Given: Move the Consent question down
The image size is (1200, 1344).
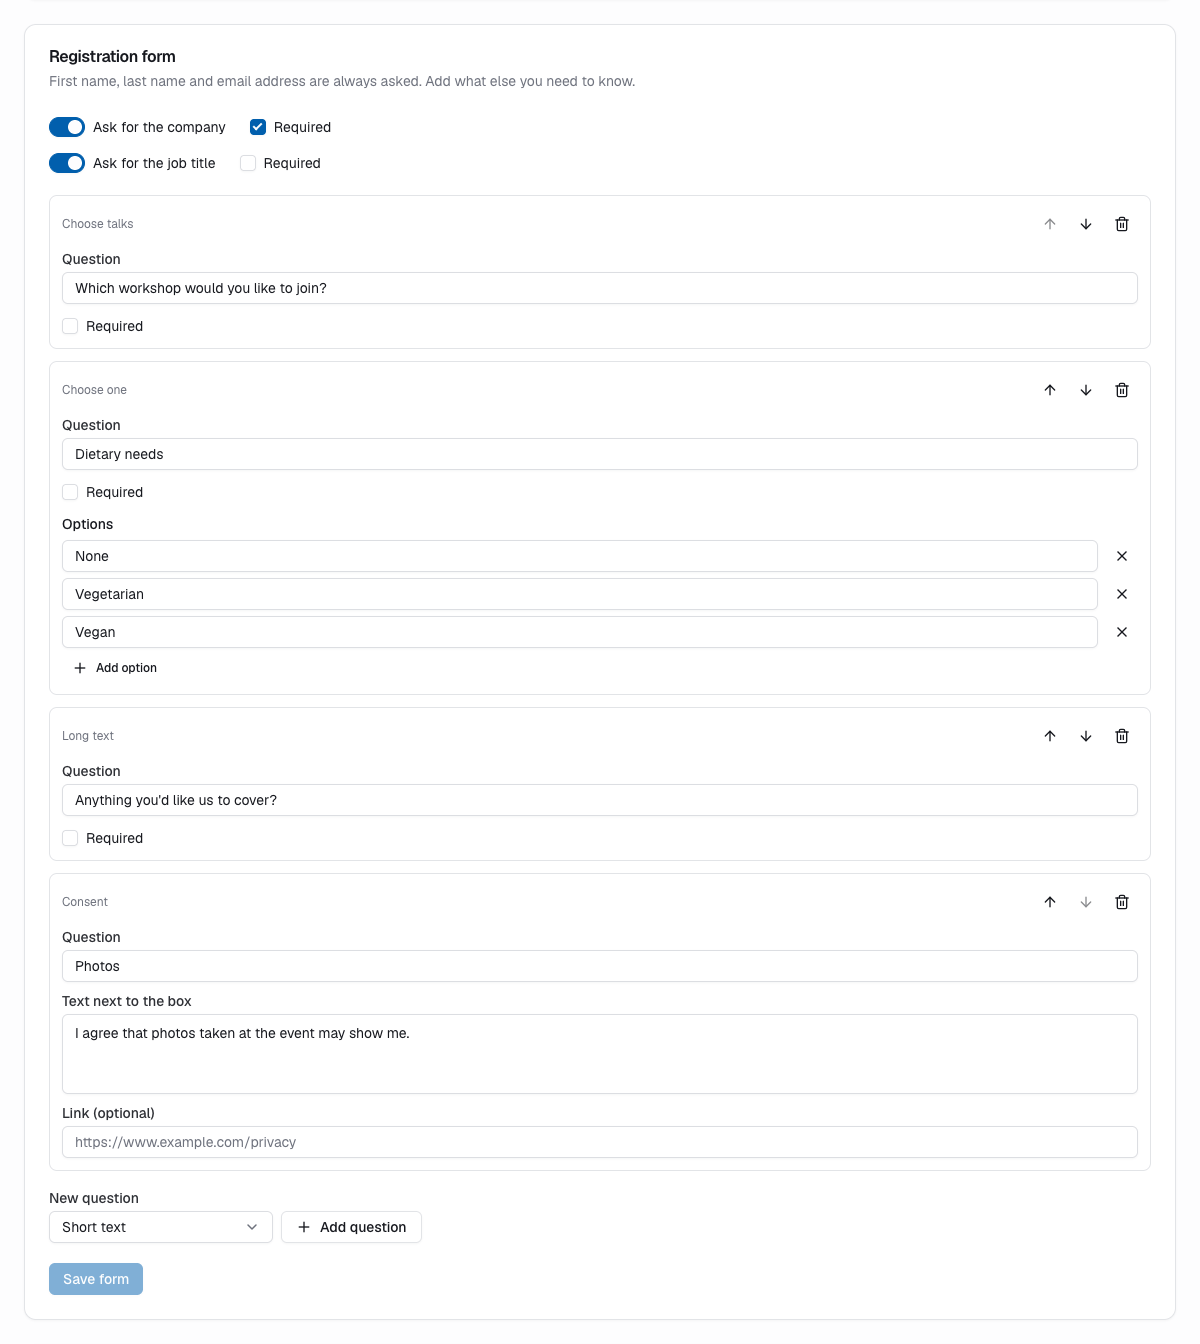Looking at the screenshot, I should click(1086, 902).
